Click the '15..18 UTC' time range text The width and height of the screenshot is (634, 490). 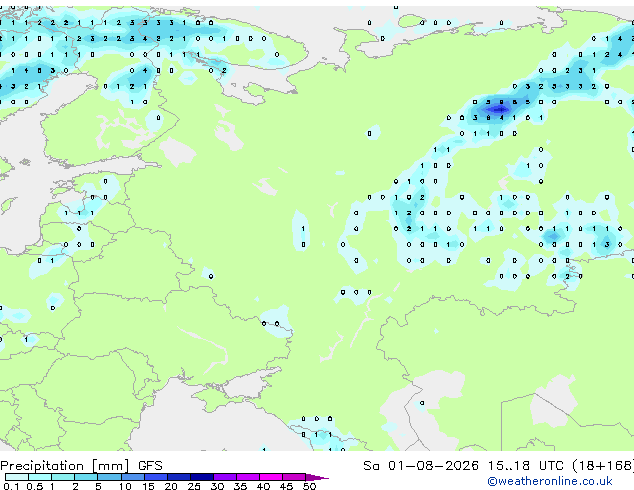tap(526, 466)
